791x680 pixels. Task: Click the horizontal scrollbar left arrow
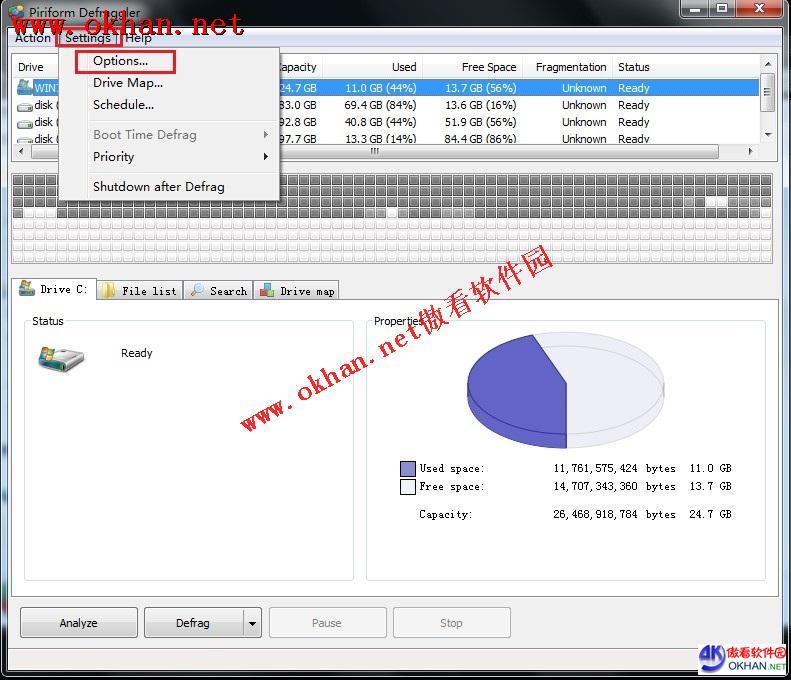tap(21, 151)
